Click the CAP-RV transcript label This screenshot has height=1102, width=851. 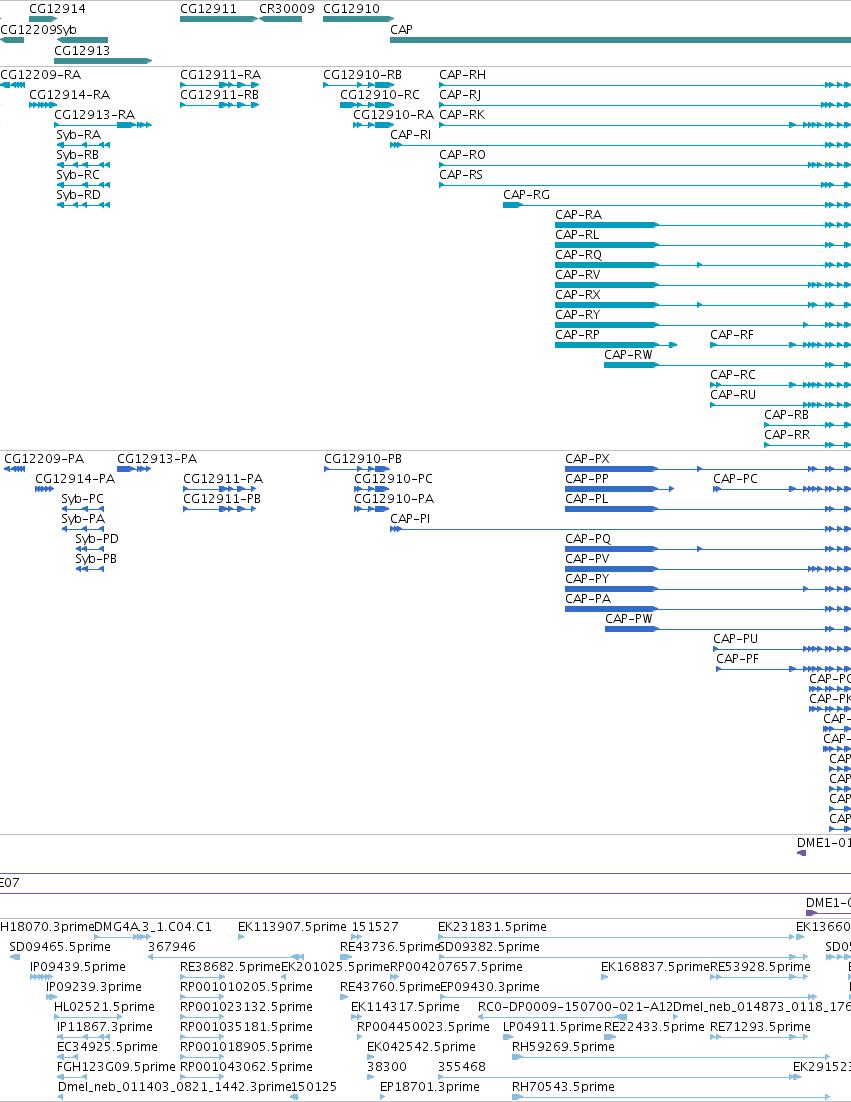578,275
